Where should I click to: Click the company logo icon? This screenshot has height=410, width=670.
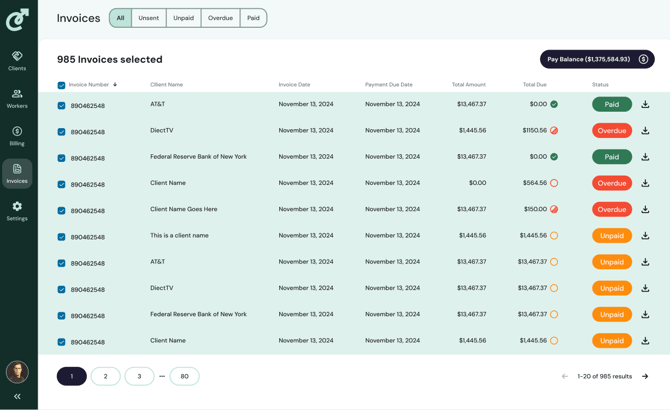click(17, 19)
